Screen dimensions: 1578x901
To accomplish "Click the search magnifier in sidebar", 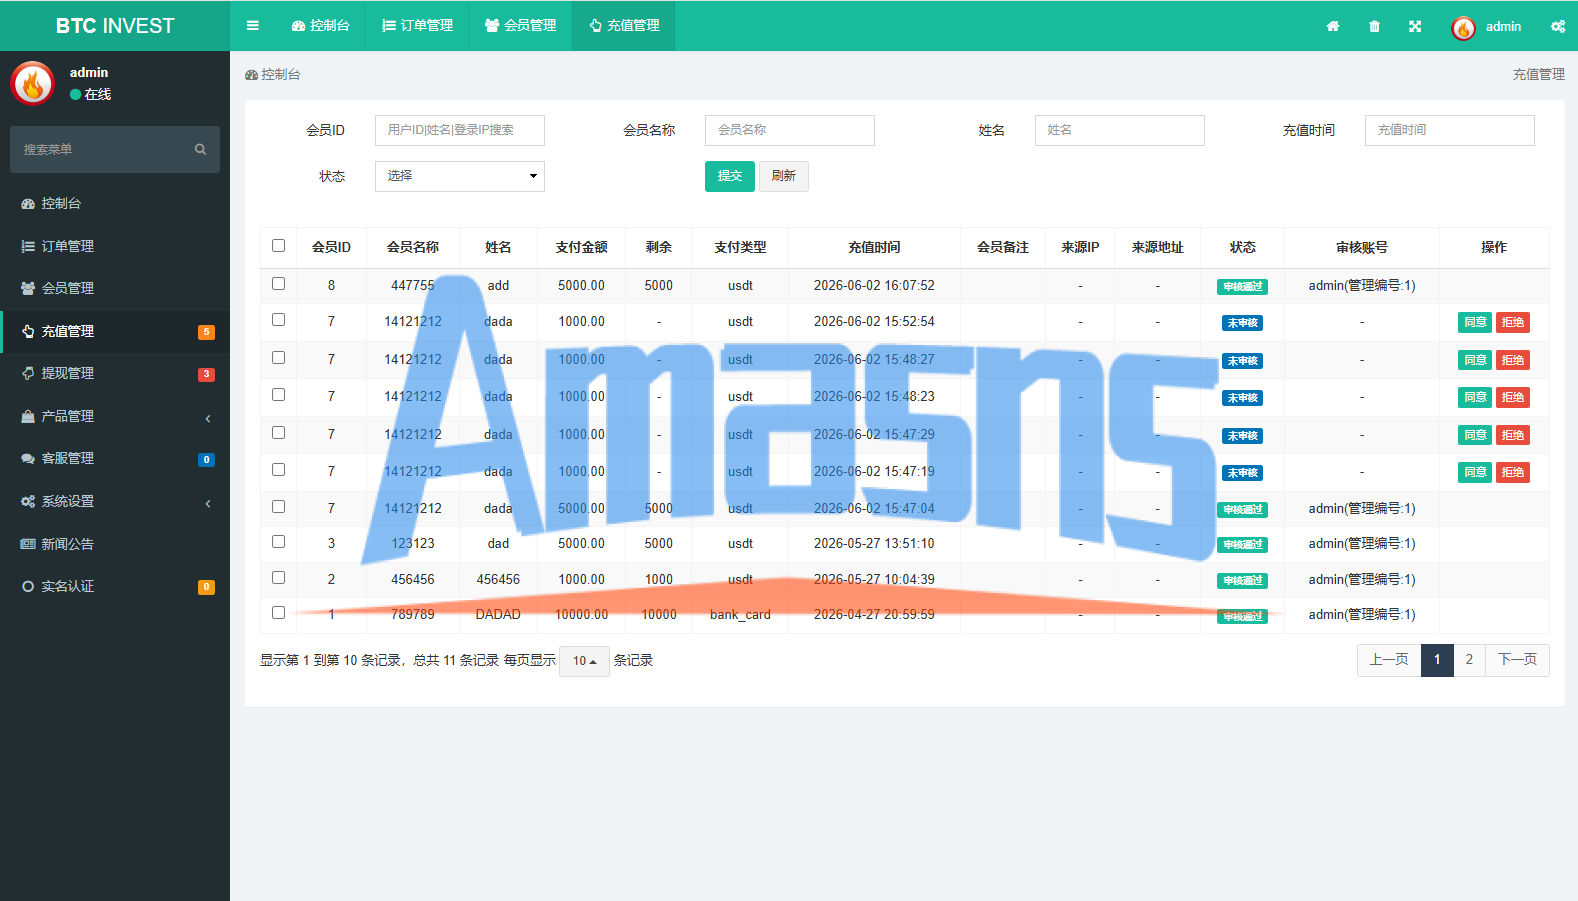I will tap(200, 149).
